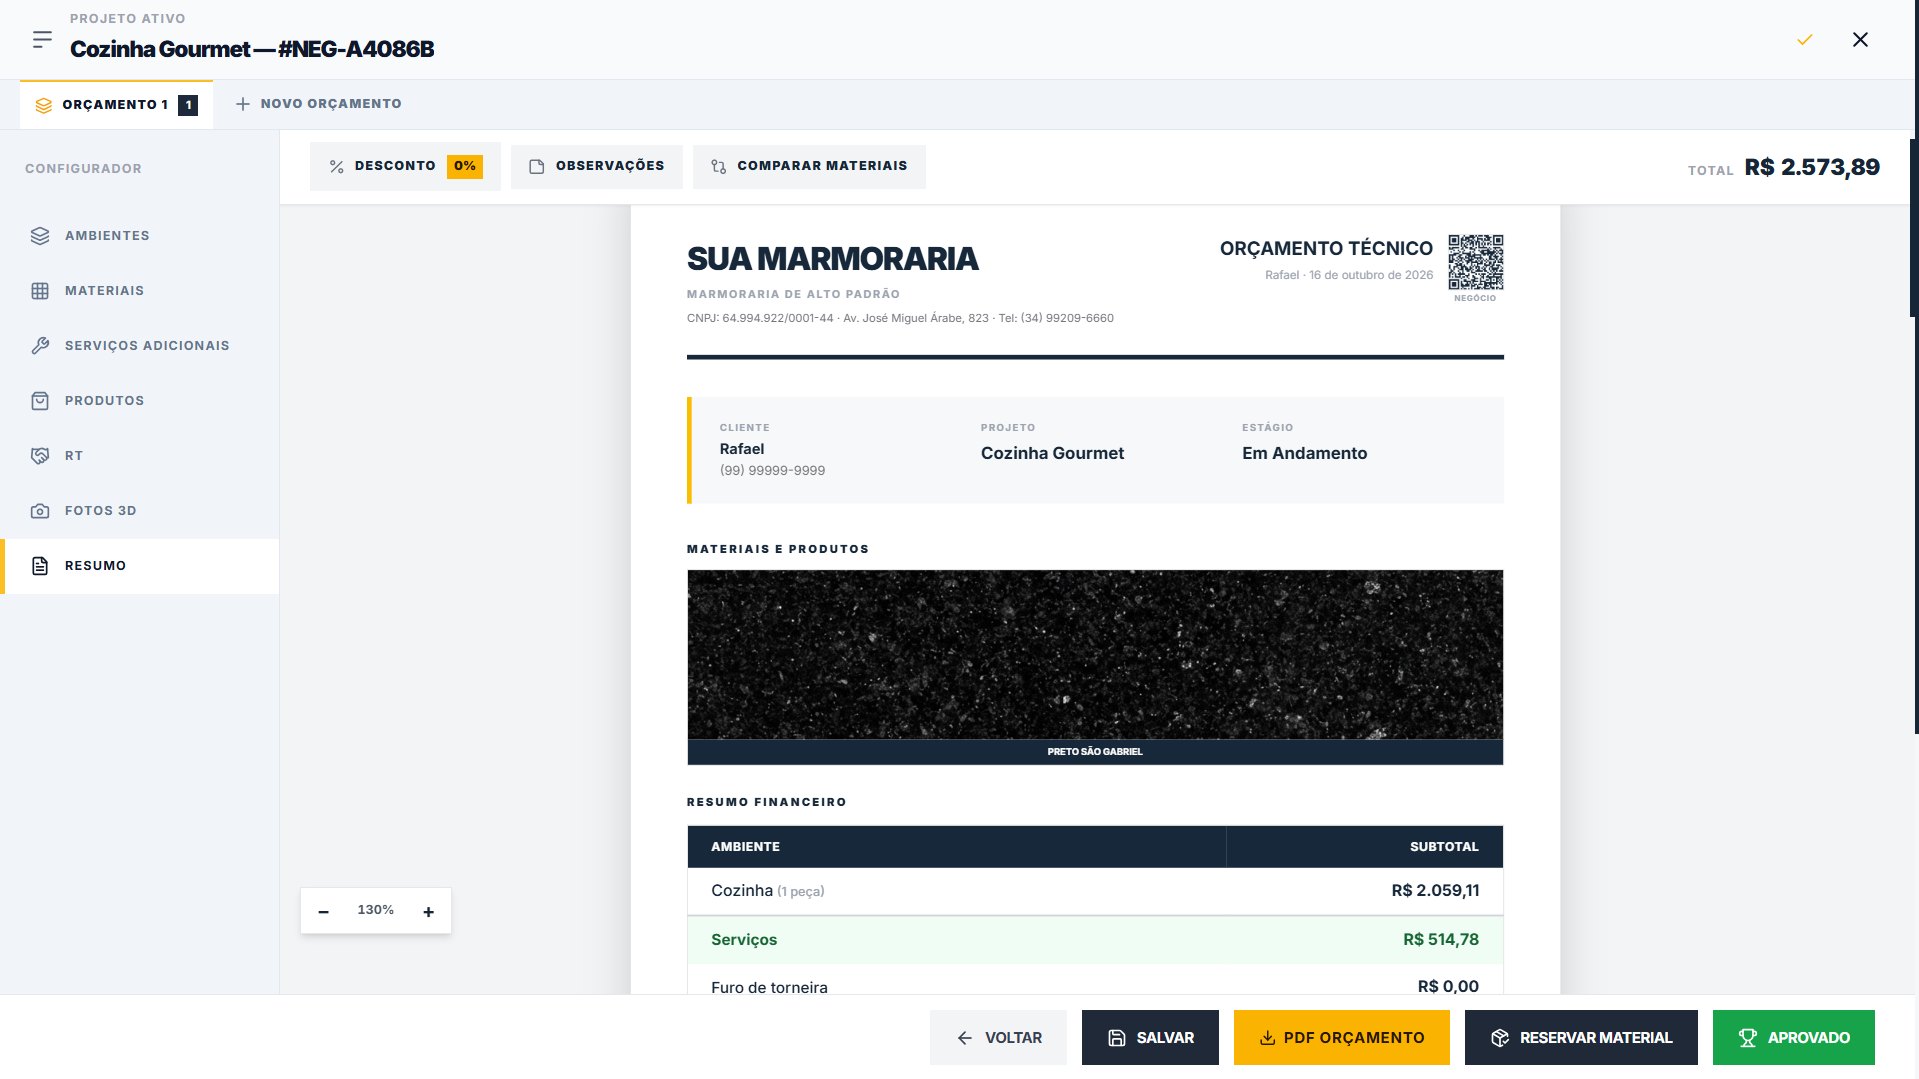1919x1079 pixels.
Task: Click the Serviços row showing R$ 514,78
Action: pos(1095,940)
